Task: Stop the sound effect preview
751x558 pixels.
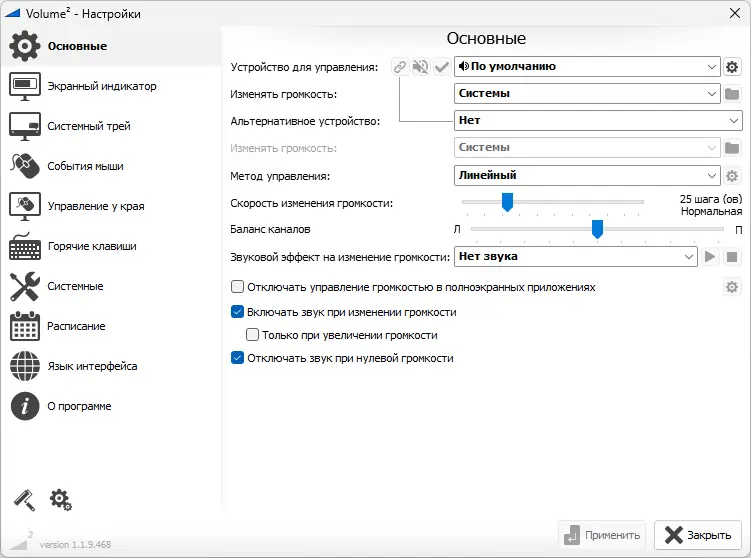Action: tap(732, 257)
